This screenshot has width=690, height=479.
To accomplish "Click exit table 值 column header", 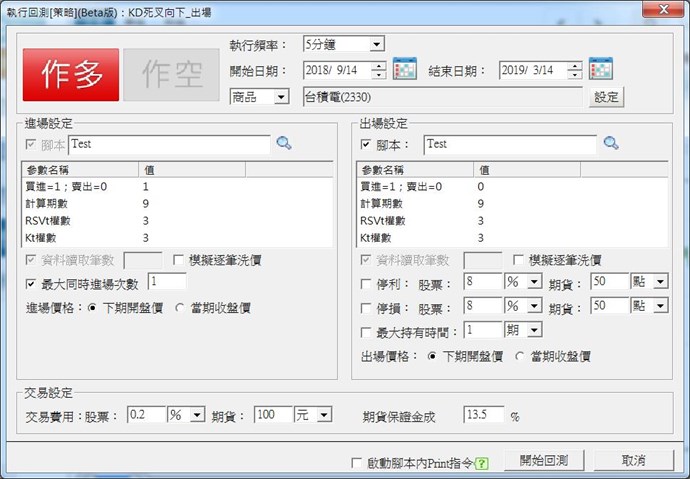I will [x=527, y=170].
